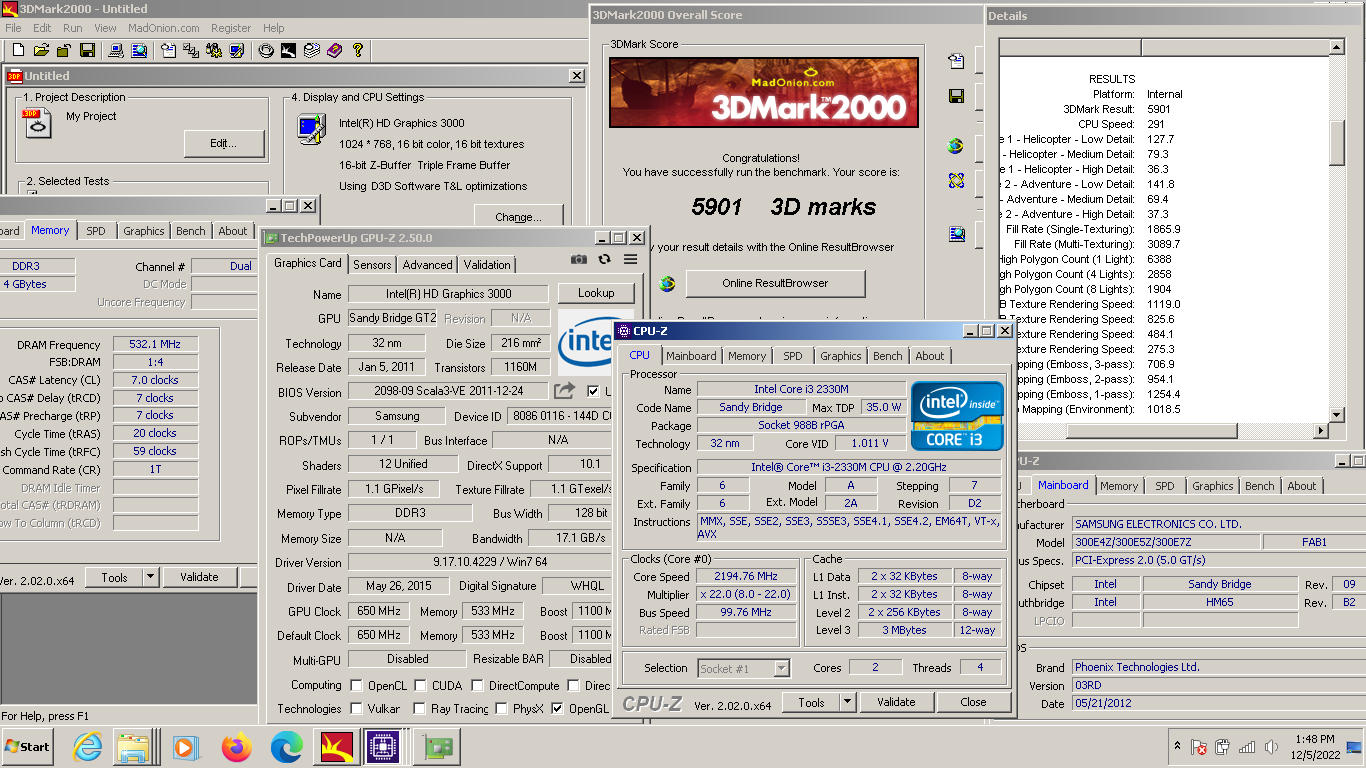Toggle the Vulkan checkbox in GPU-Z
The width and height of the screenshot is (1366, 768).
point(356,709)
